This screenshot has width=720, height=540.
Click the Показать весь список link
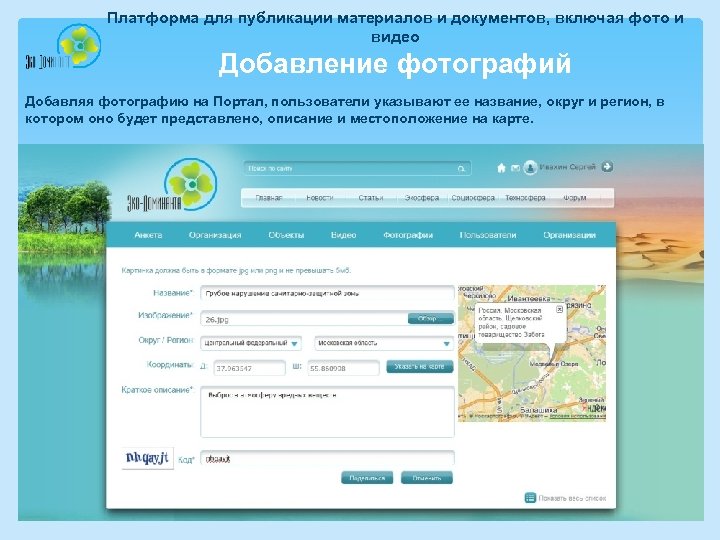pos(572,498)
